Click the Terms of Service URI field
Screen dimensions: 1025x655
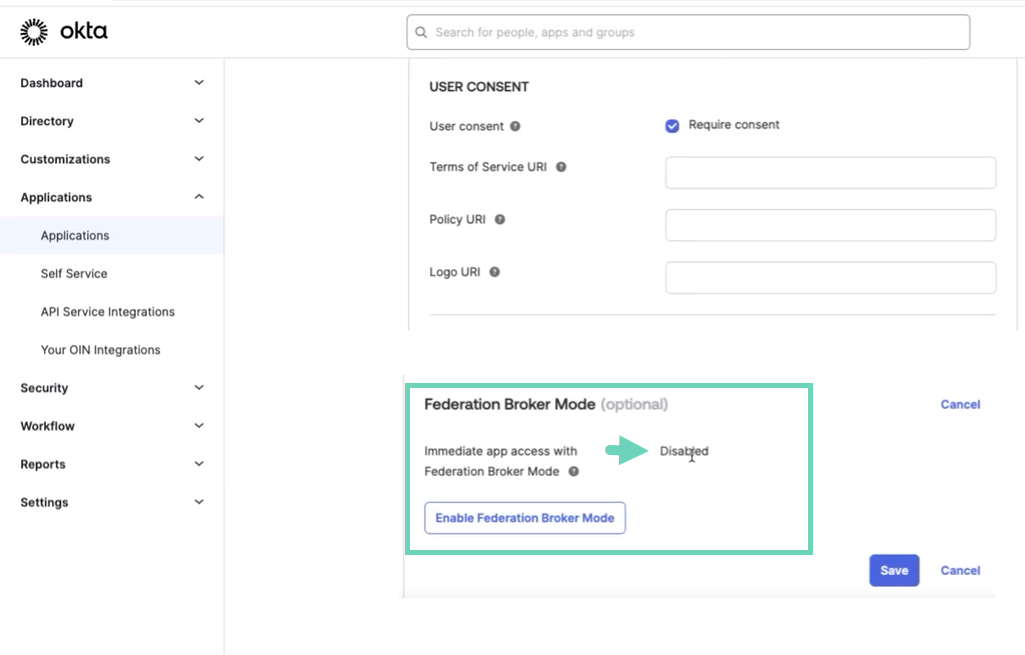[830, 173]
